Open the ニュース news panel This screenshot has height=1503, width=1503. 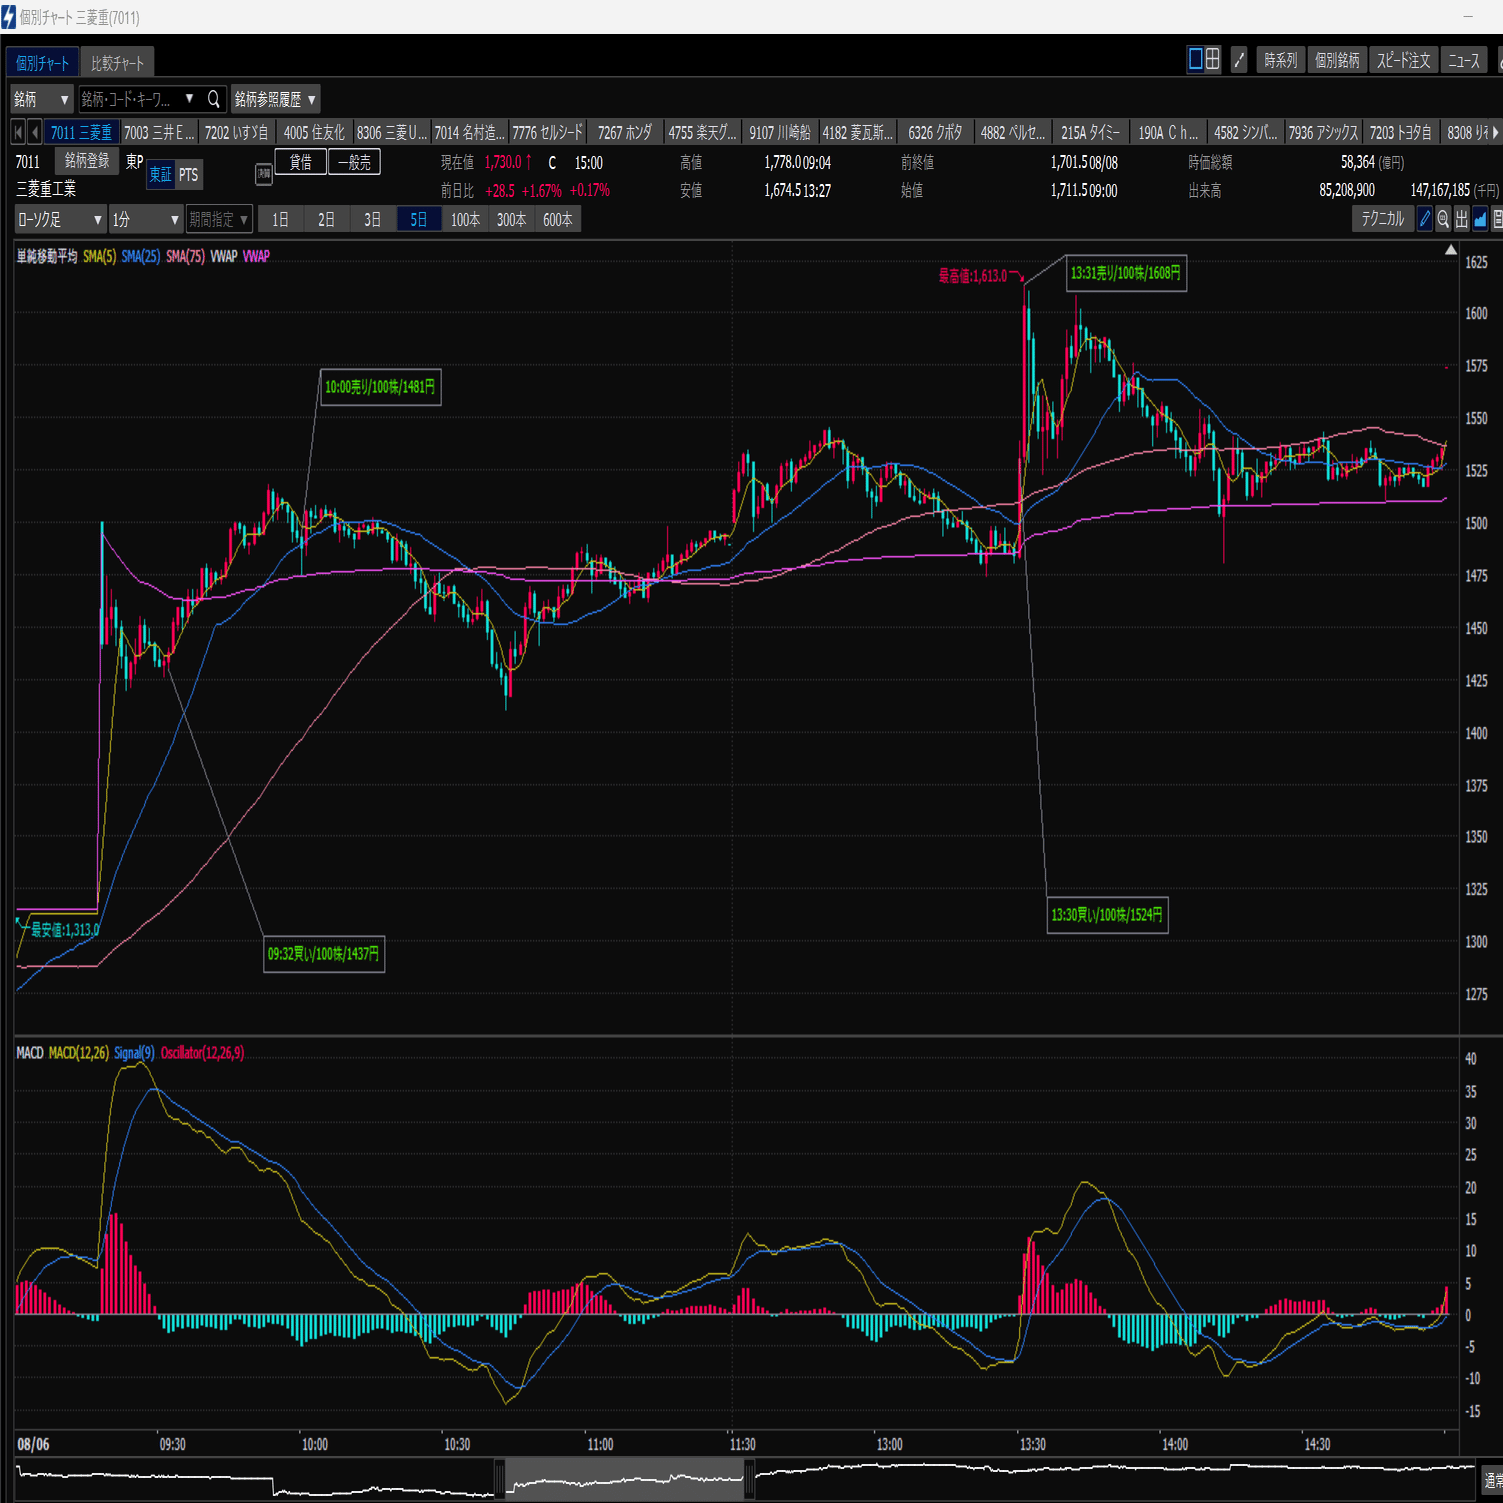(1465, 61)
